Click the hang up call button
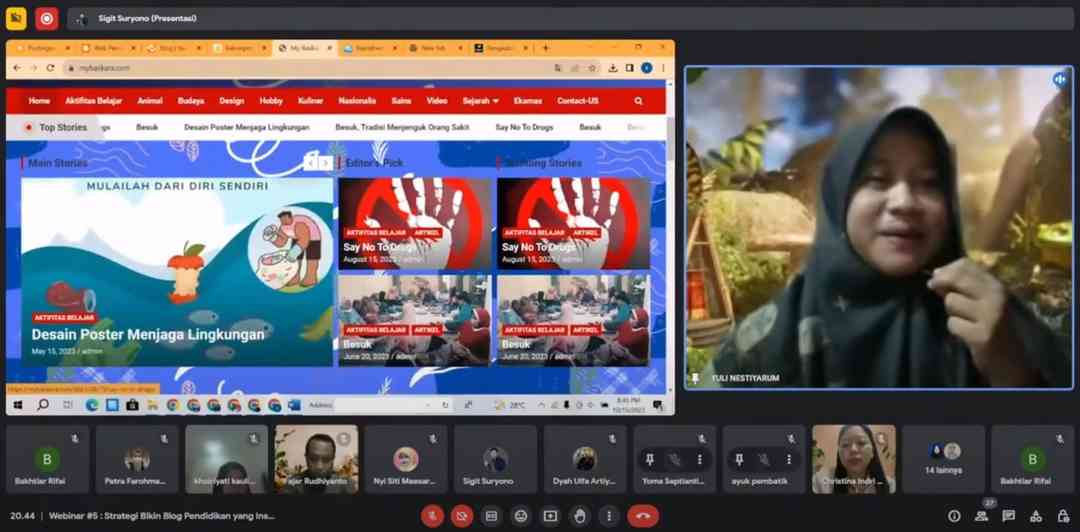This screenshot has width=1080, height=532. (642, 516)
